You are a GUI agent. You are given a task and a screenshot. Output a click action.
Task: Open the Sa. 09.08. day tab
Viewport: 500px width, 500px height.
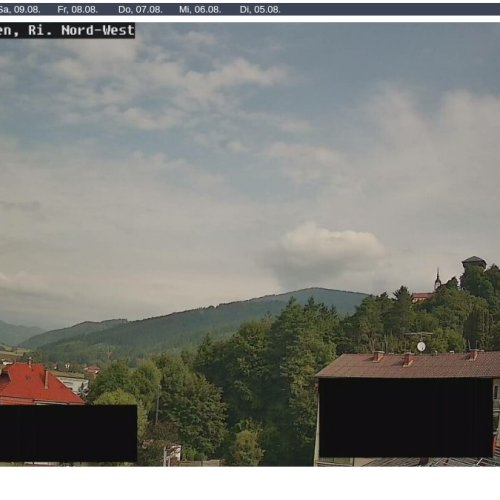[x=19, y=10]
